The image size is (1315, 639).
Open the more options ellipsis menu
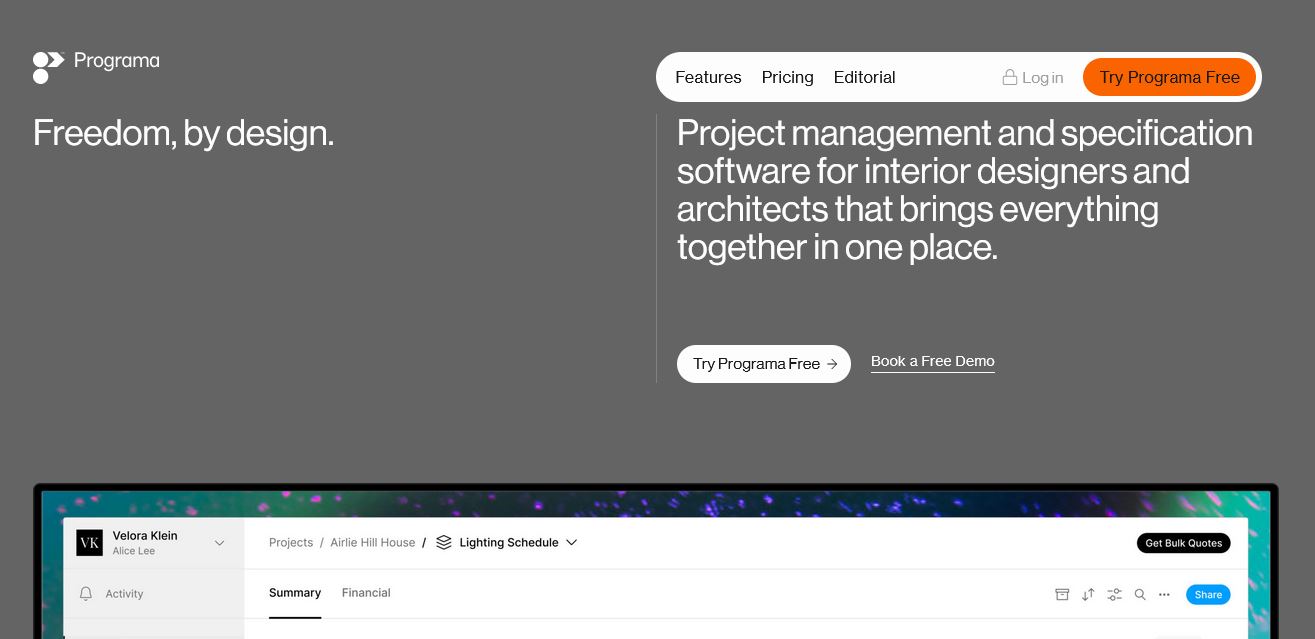click(1164, 594)
